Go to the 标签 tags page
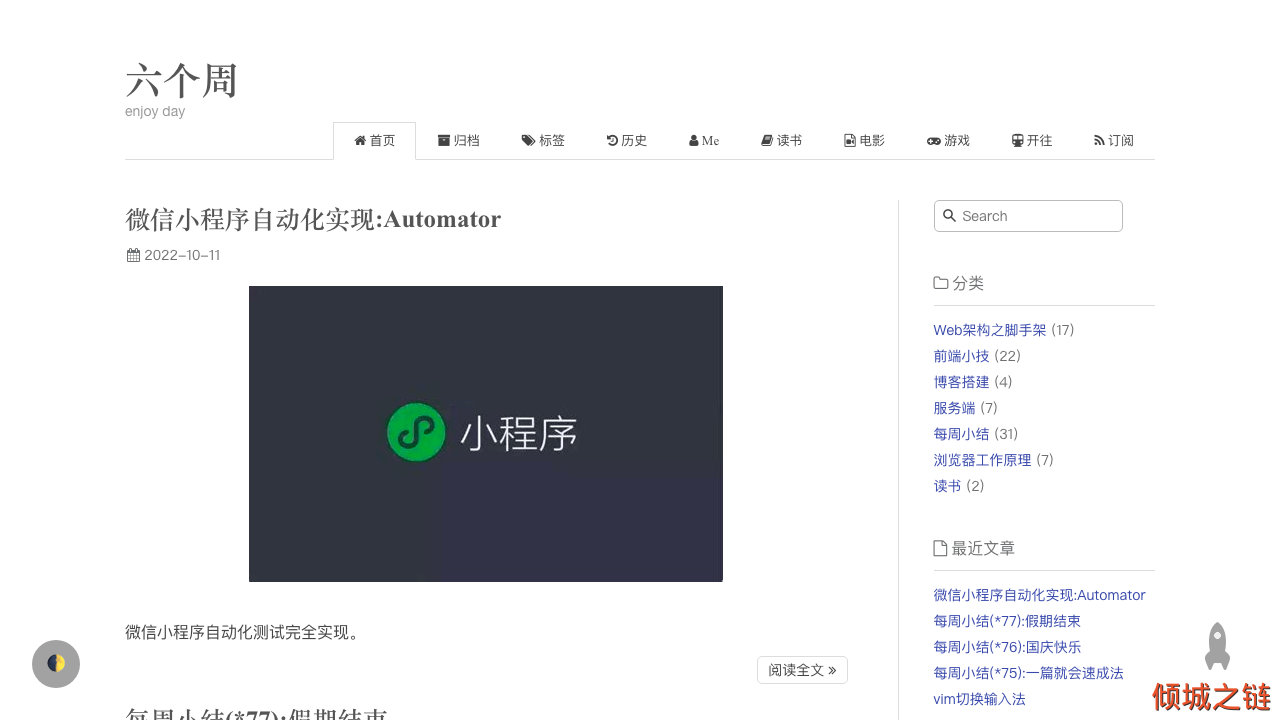 543,141
